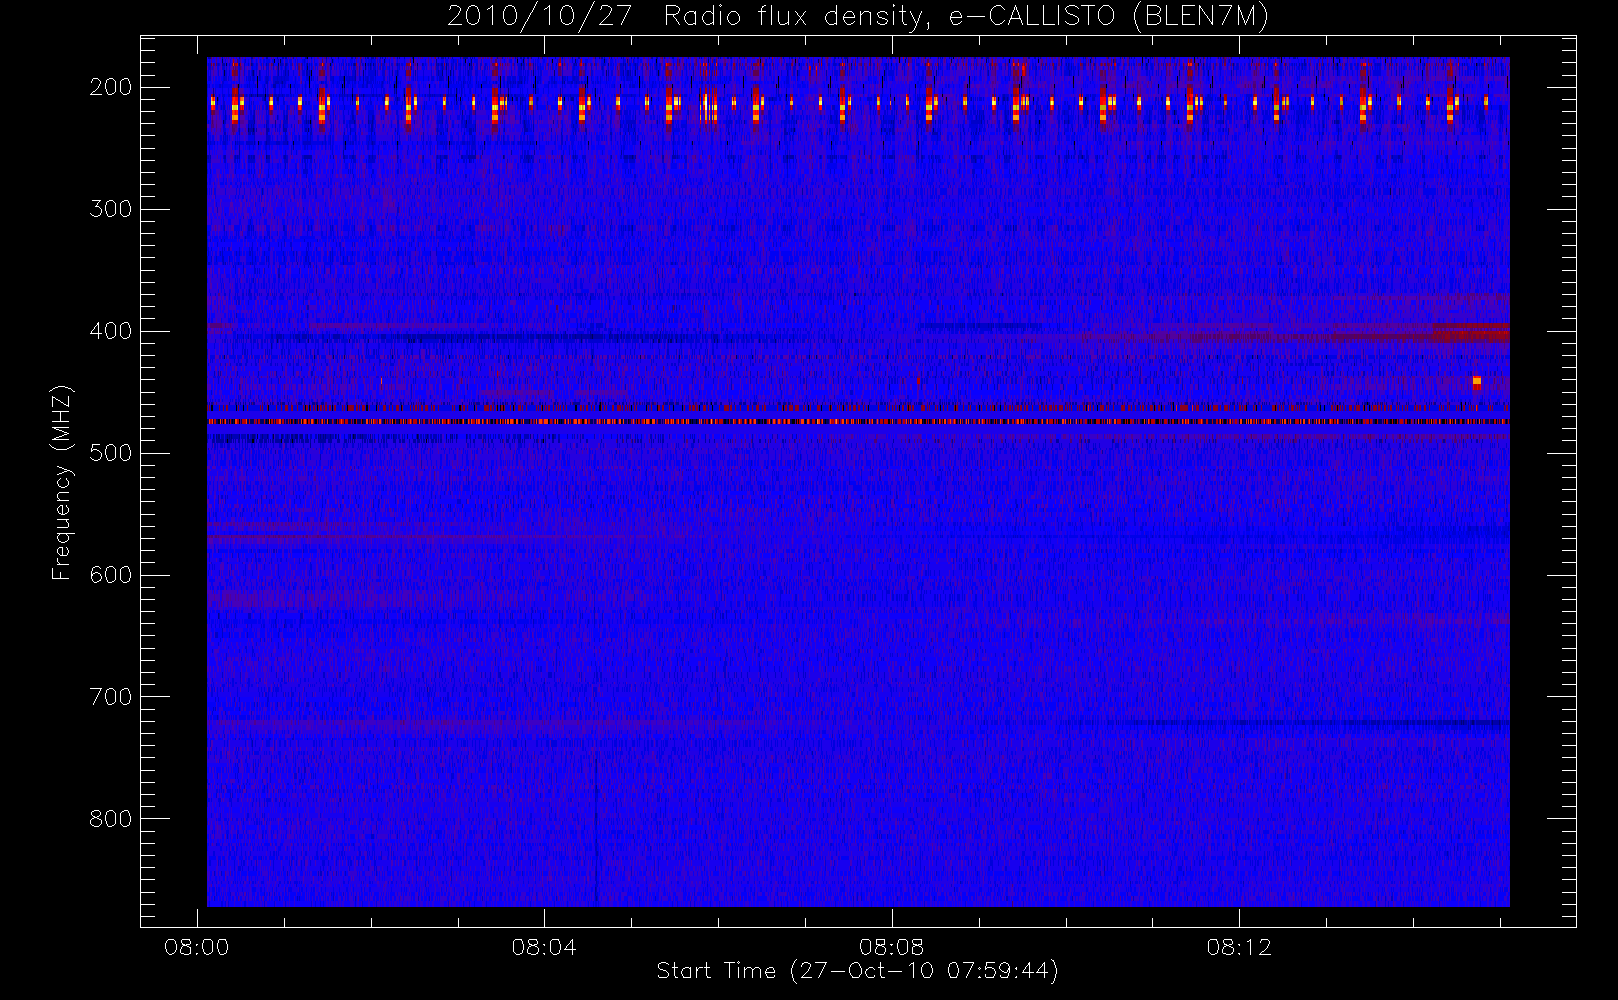
Task: Click the 500 frequency tick label
Action: (x=111, y=453)
